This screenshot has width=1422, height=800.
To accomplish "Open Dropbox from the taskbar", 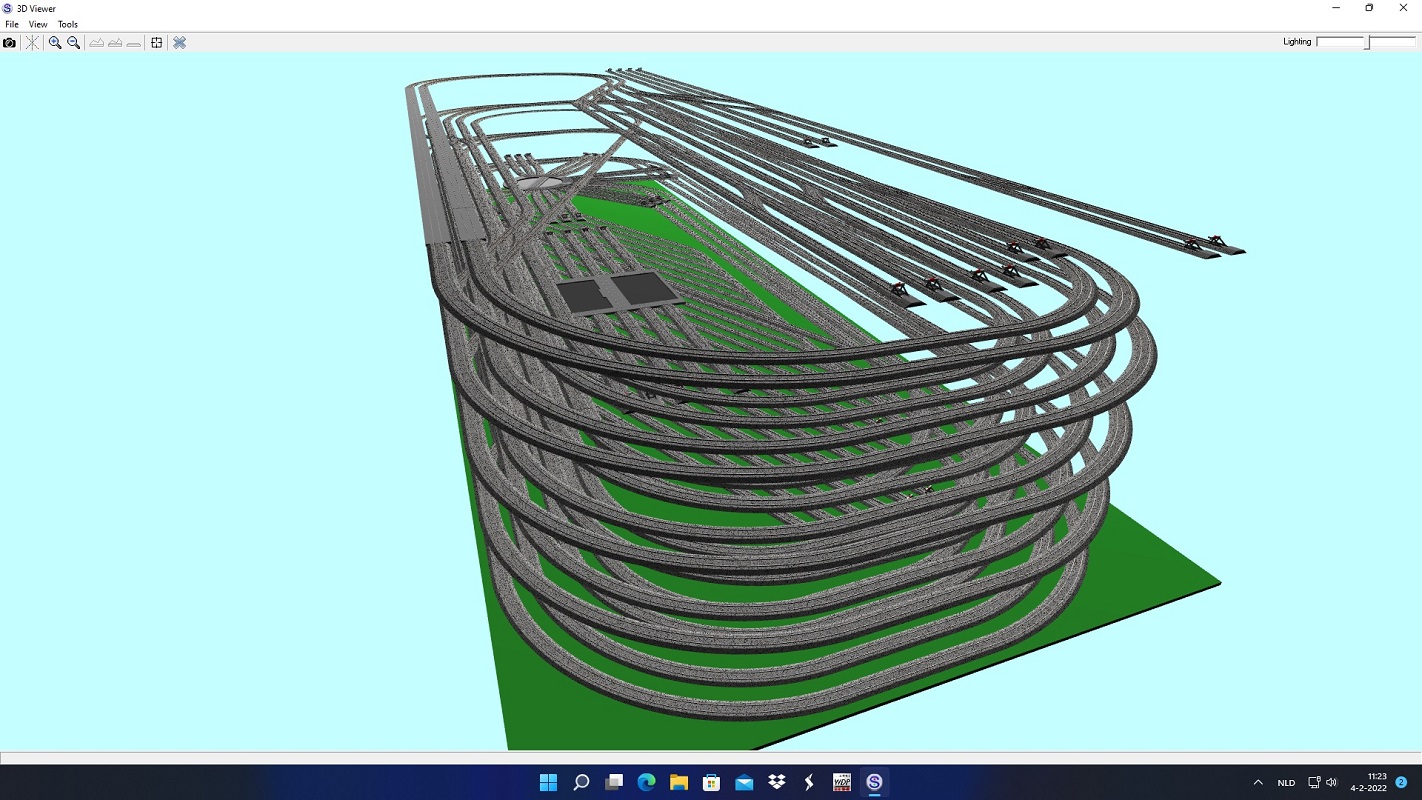I will coord(777,782).
